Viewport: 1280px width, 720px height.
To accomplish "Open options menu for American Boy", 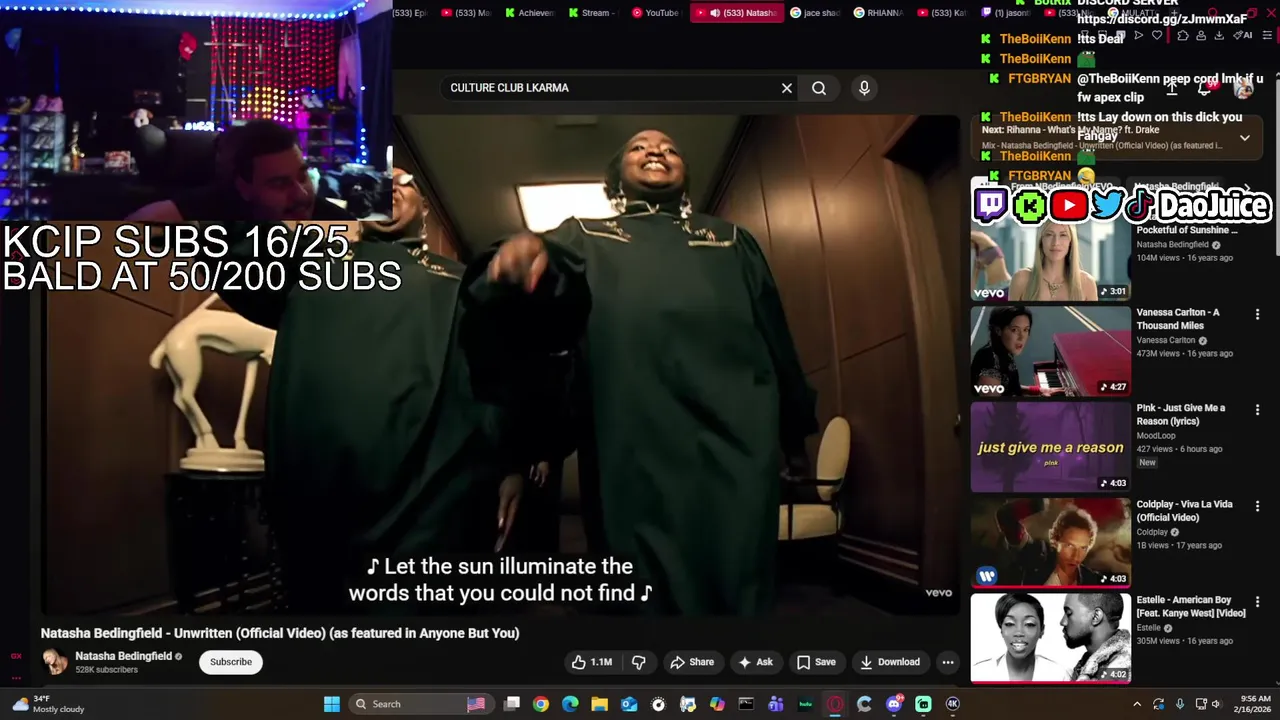I will click(1257, 602).
